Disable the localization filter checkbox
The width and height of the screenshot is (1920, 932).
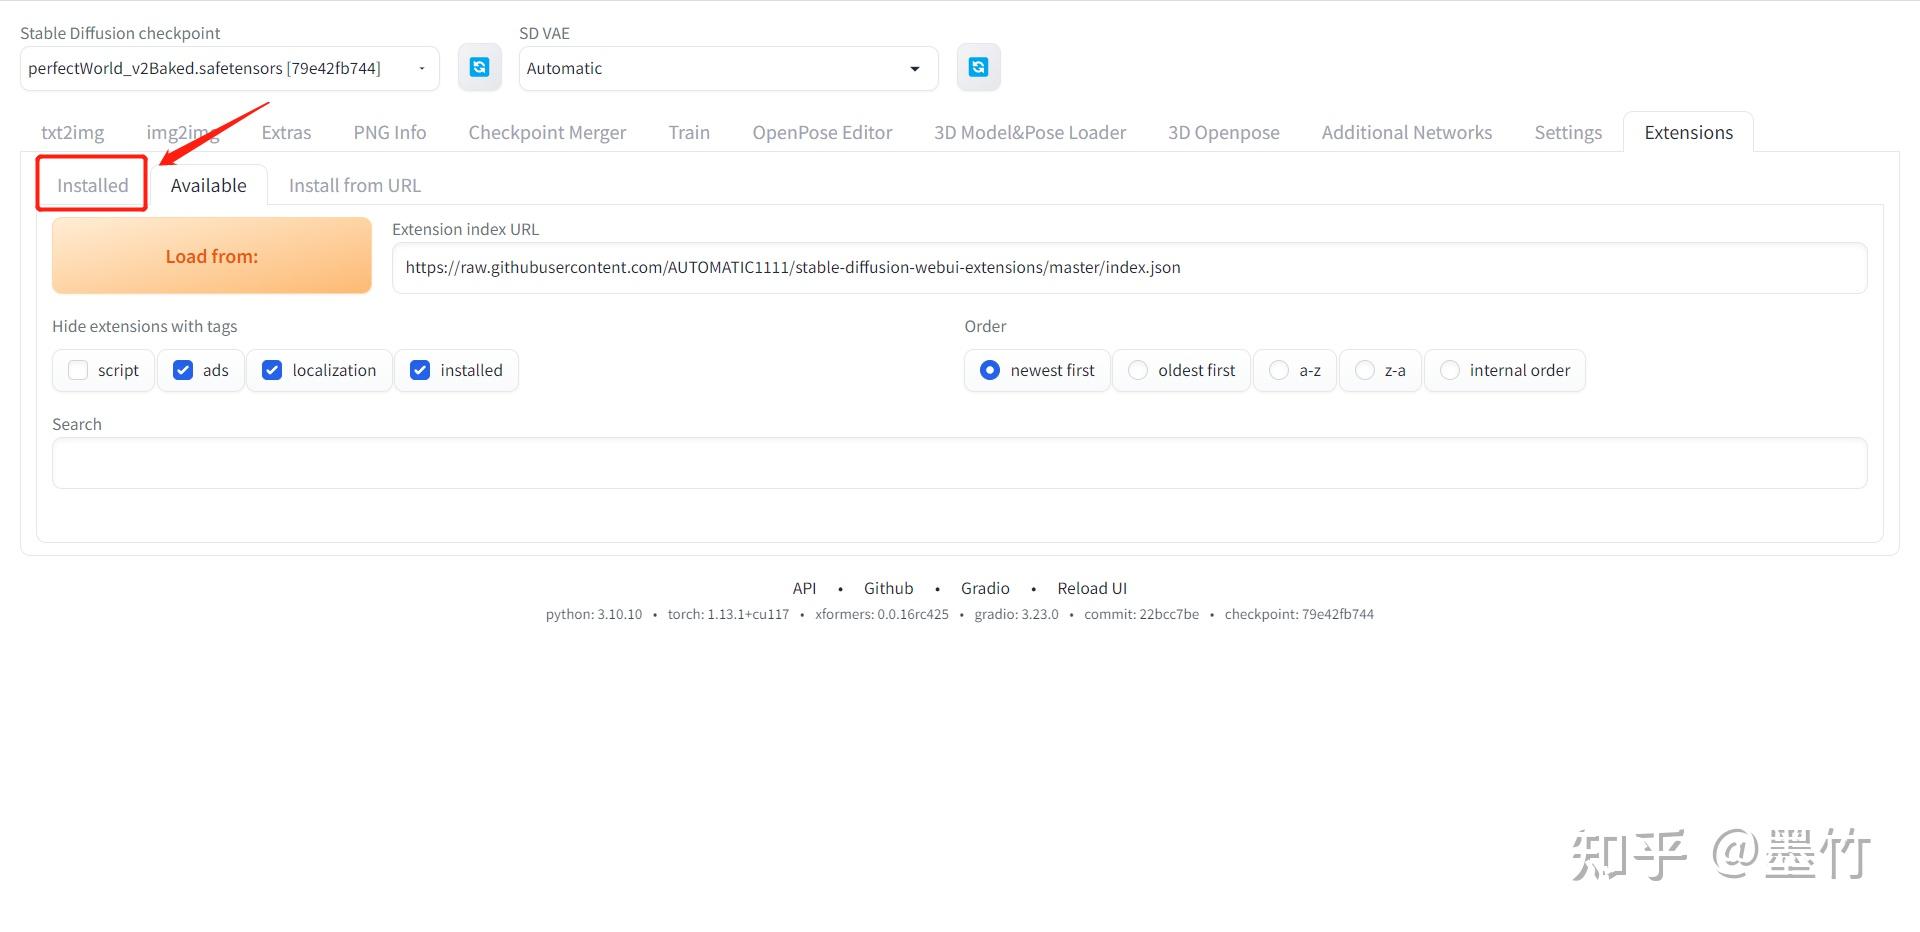(271, 370)
